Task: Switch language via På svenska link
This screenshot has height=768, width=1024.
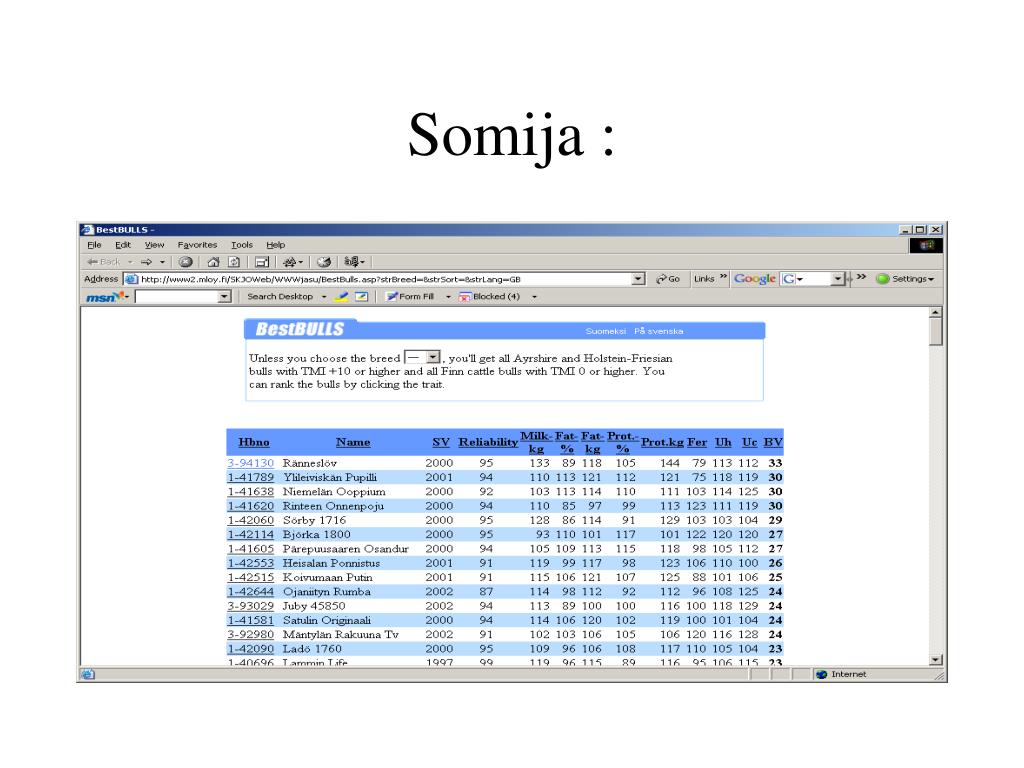Action: (658, 331)
